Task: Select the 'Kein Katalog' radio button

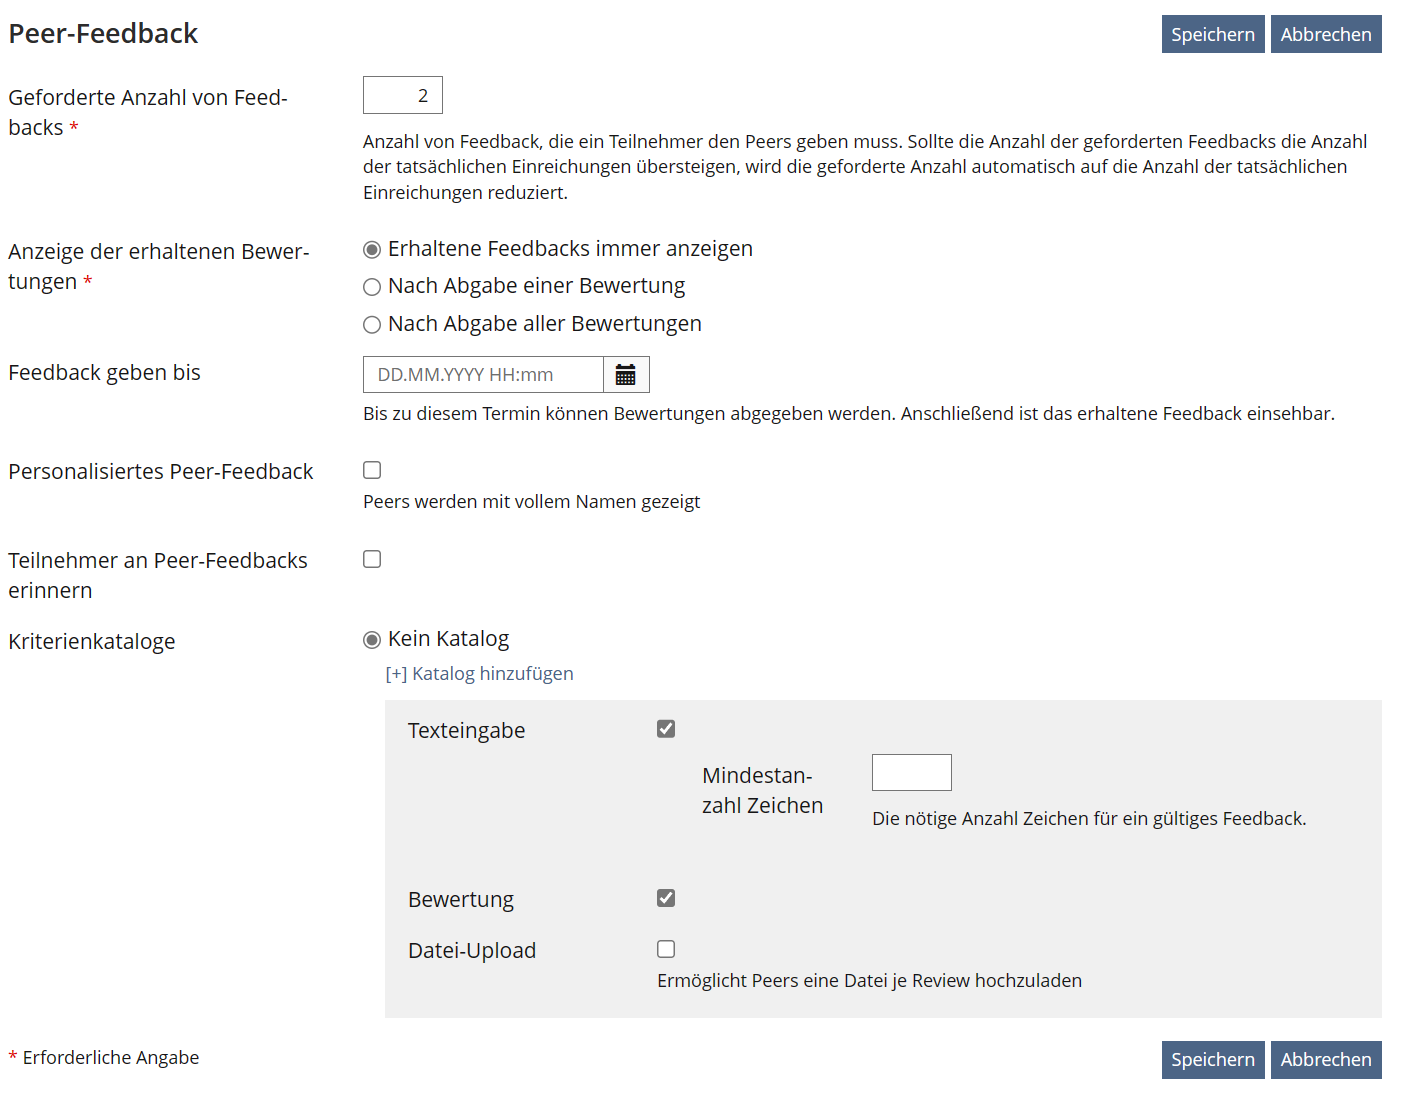Action: [372, 640]
